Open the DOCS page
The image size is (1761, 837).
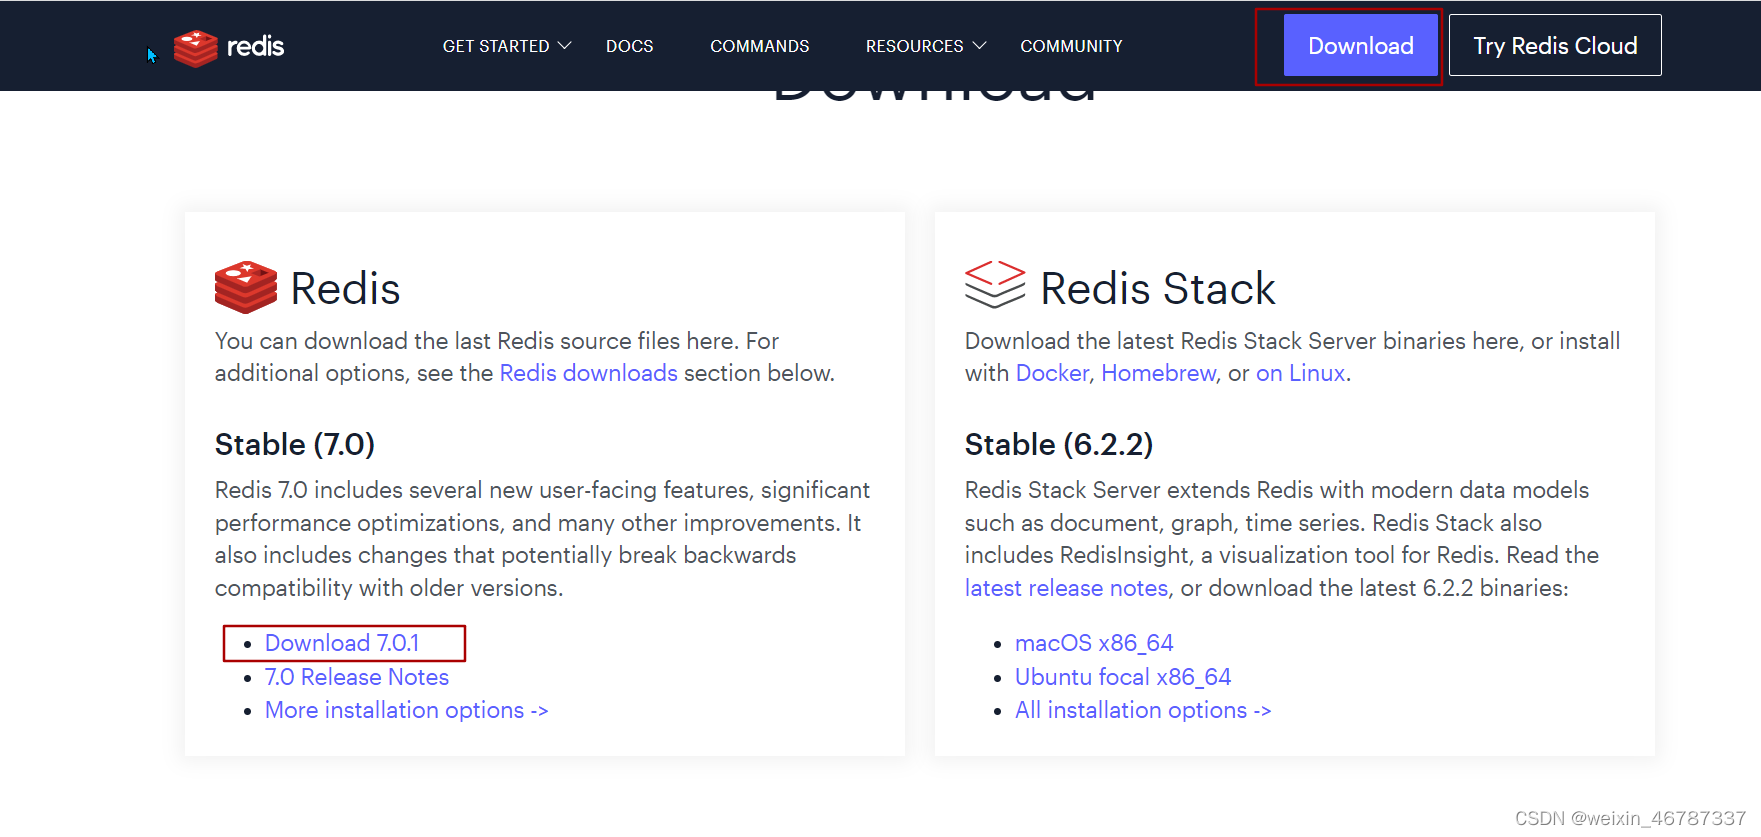pyautogui.click(x=629, y=46)
